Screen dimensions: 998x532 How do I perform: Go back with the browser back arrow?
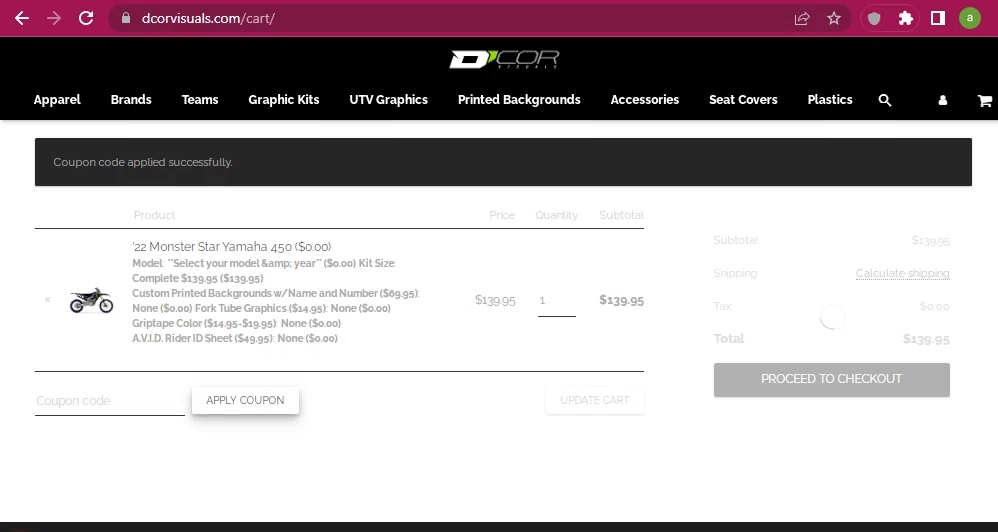click(22, 18)
